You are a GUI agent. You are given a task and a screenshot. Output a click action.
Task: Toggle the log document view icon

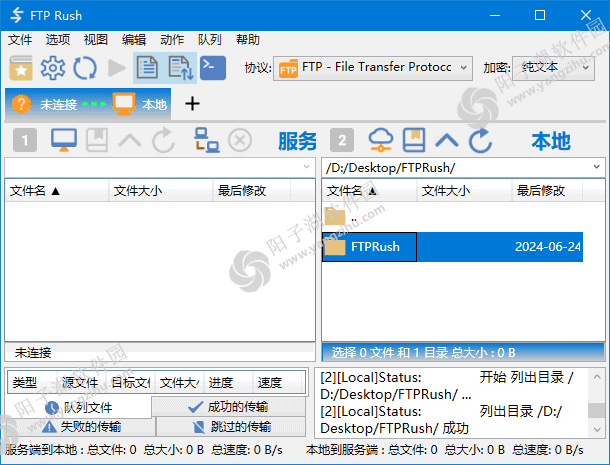click(148, 68)
